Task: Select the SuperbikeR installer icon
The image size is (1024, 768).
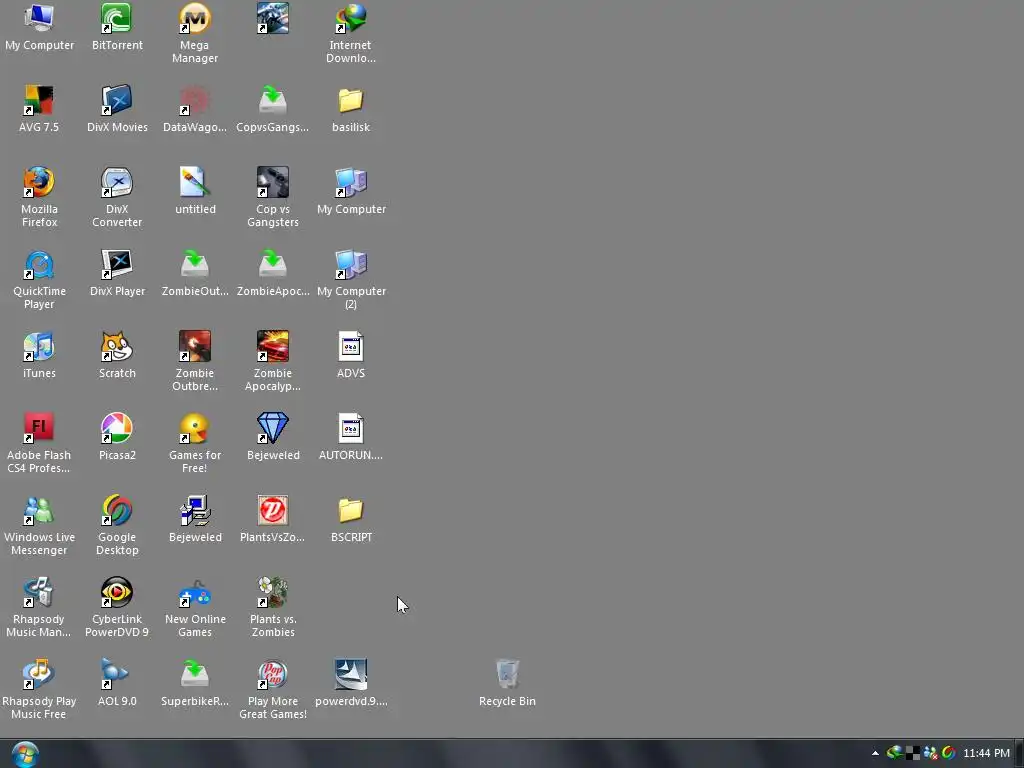Action: point(195,682)
